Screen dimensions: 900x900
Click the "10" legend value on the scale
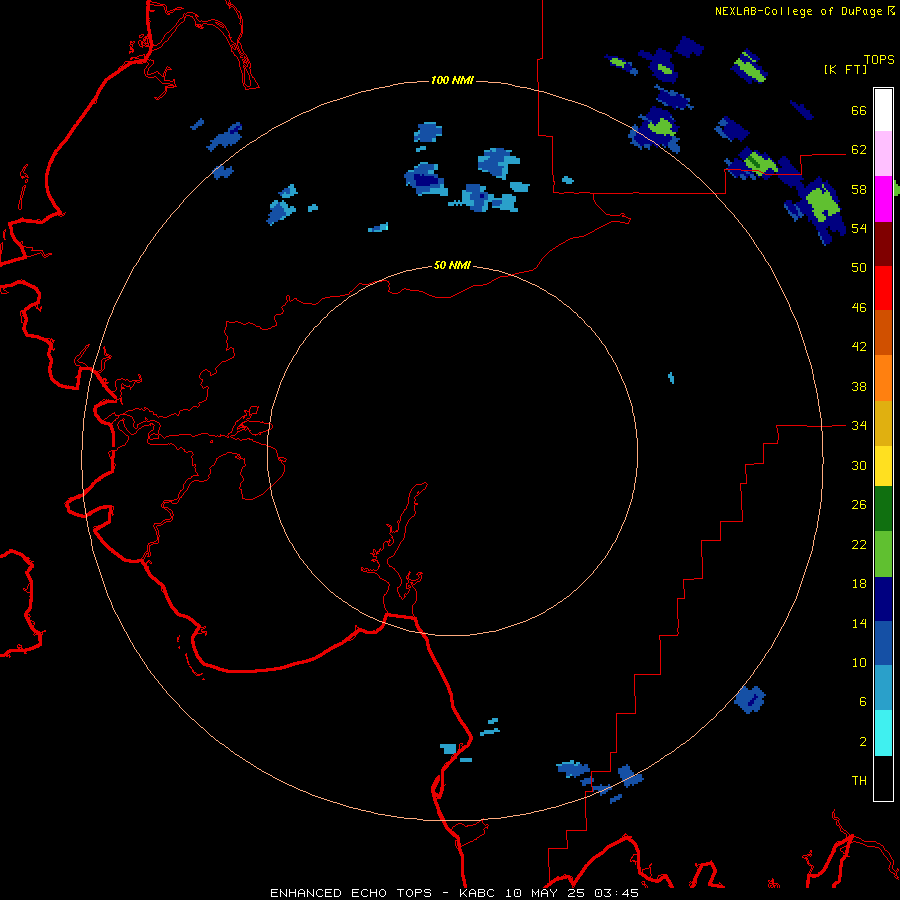tap(859, 662)
